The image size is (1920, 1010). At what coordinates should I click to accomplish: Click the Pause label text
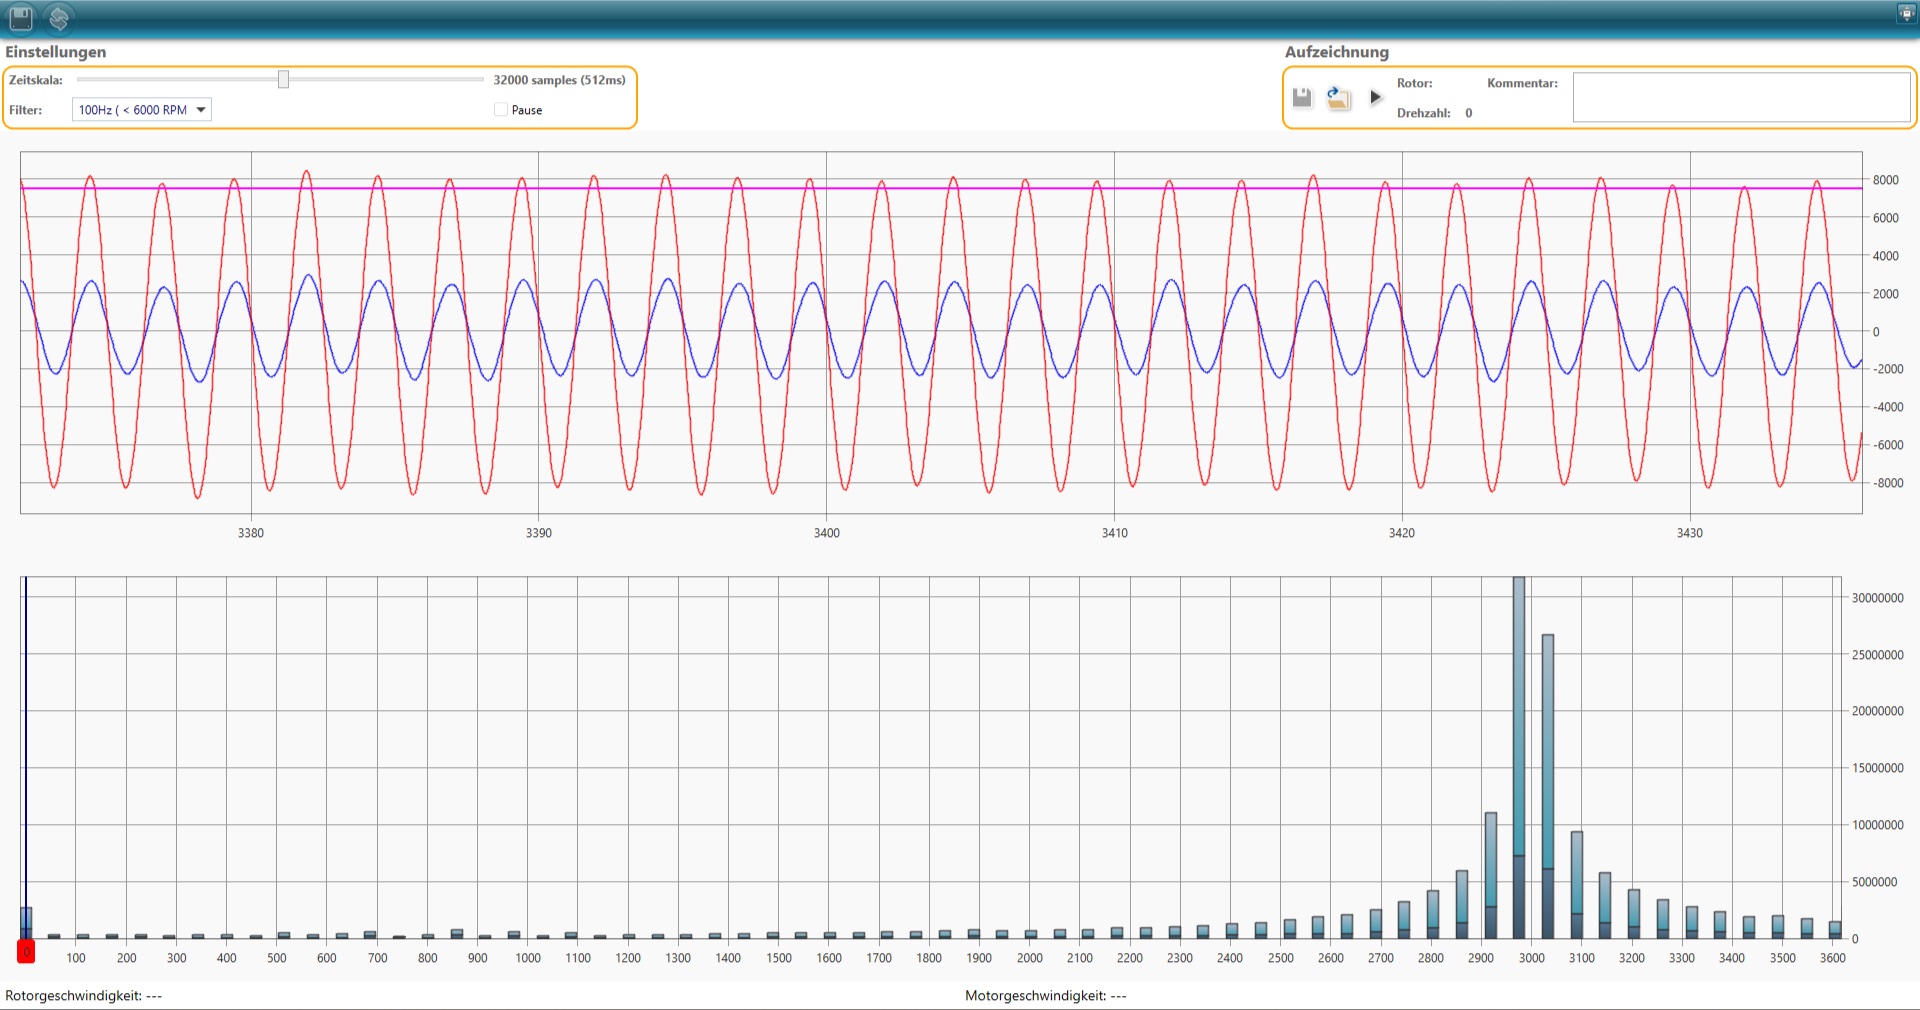click(x=527, y=110)
